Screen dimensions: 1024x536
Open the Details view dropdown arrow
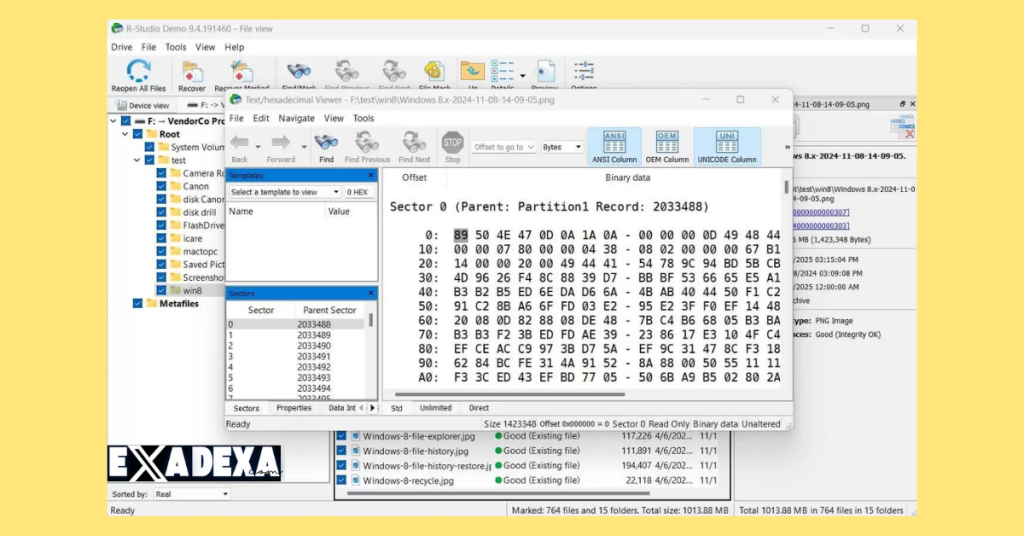(x=522, y=76)
